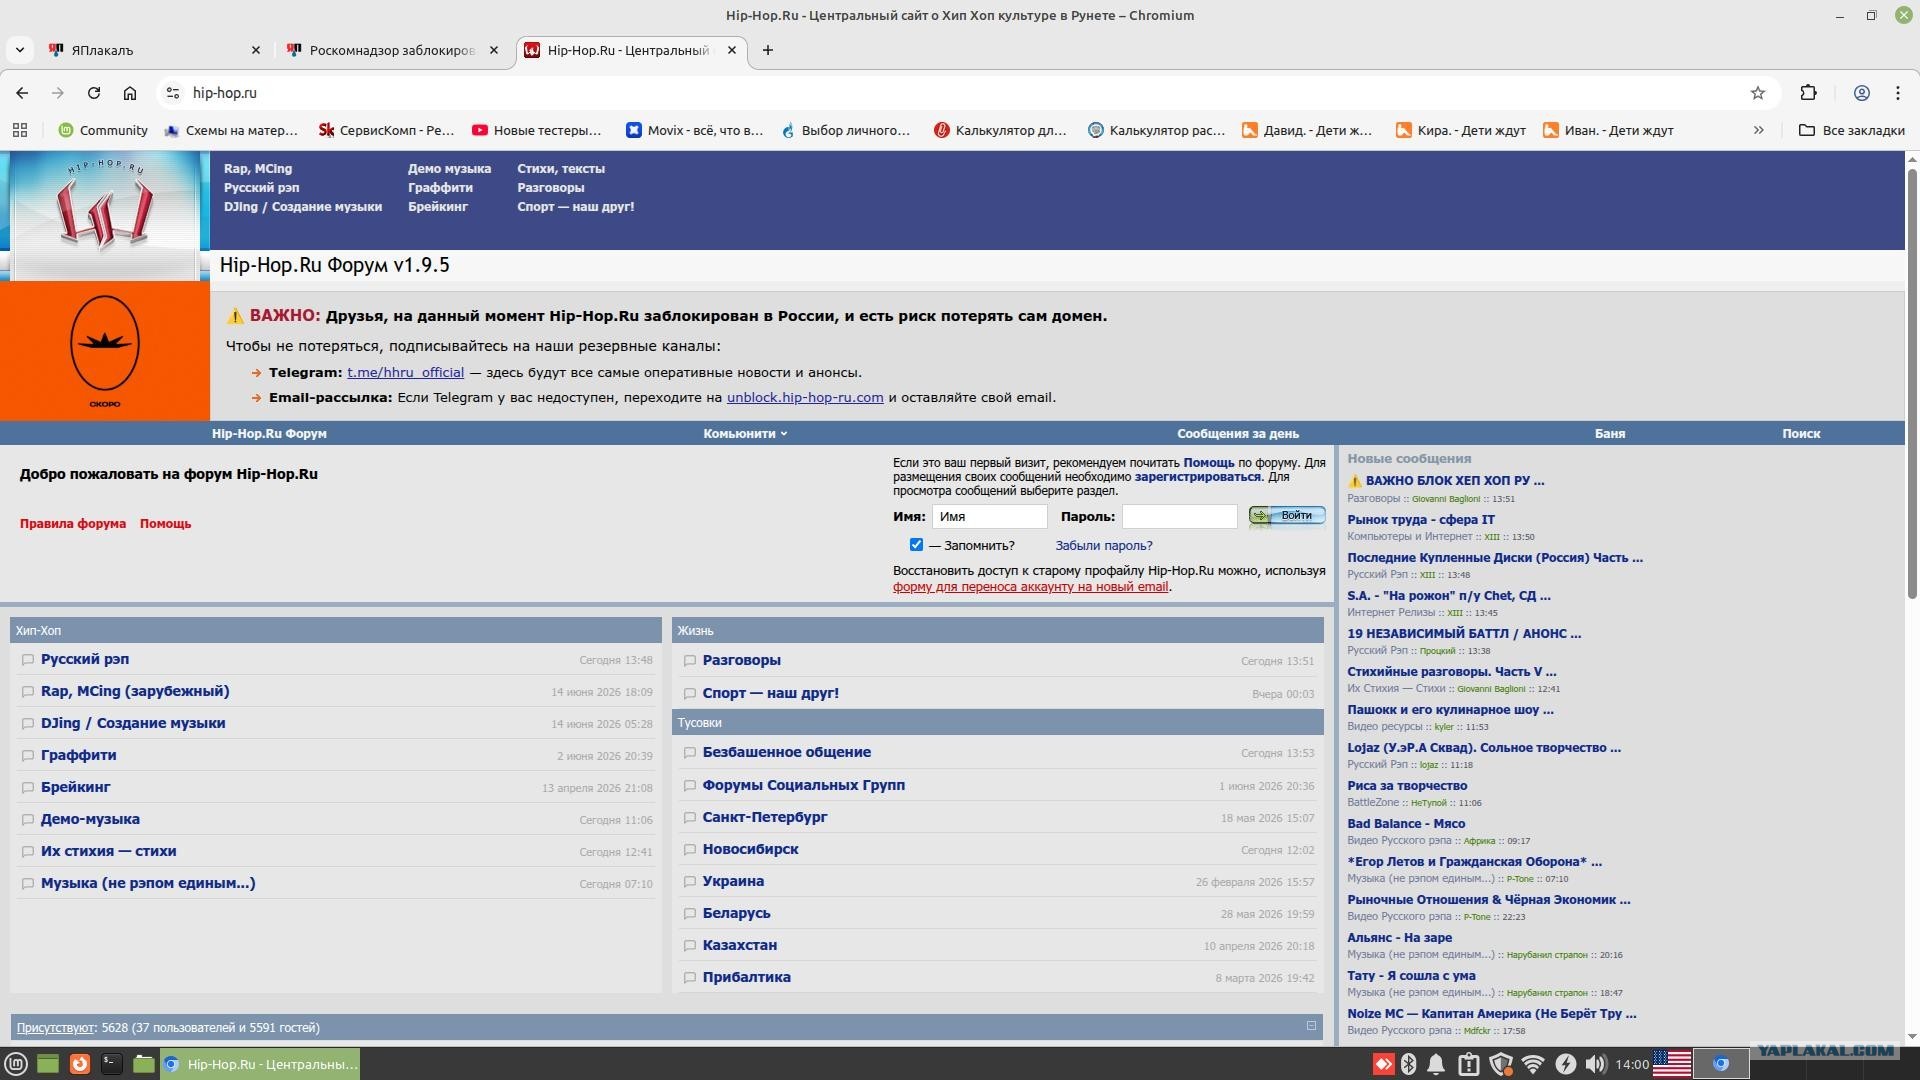Open the file manager in the taskbar

(x=144, y=1064)
